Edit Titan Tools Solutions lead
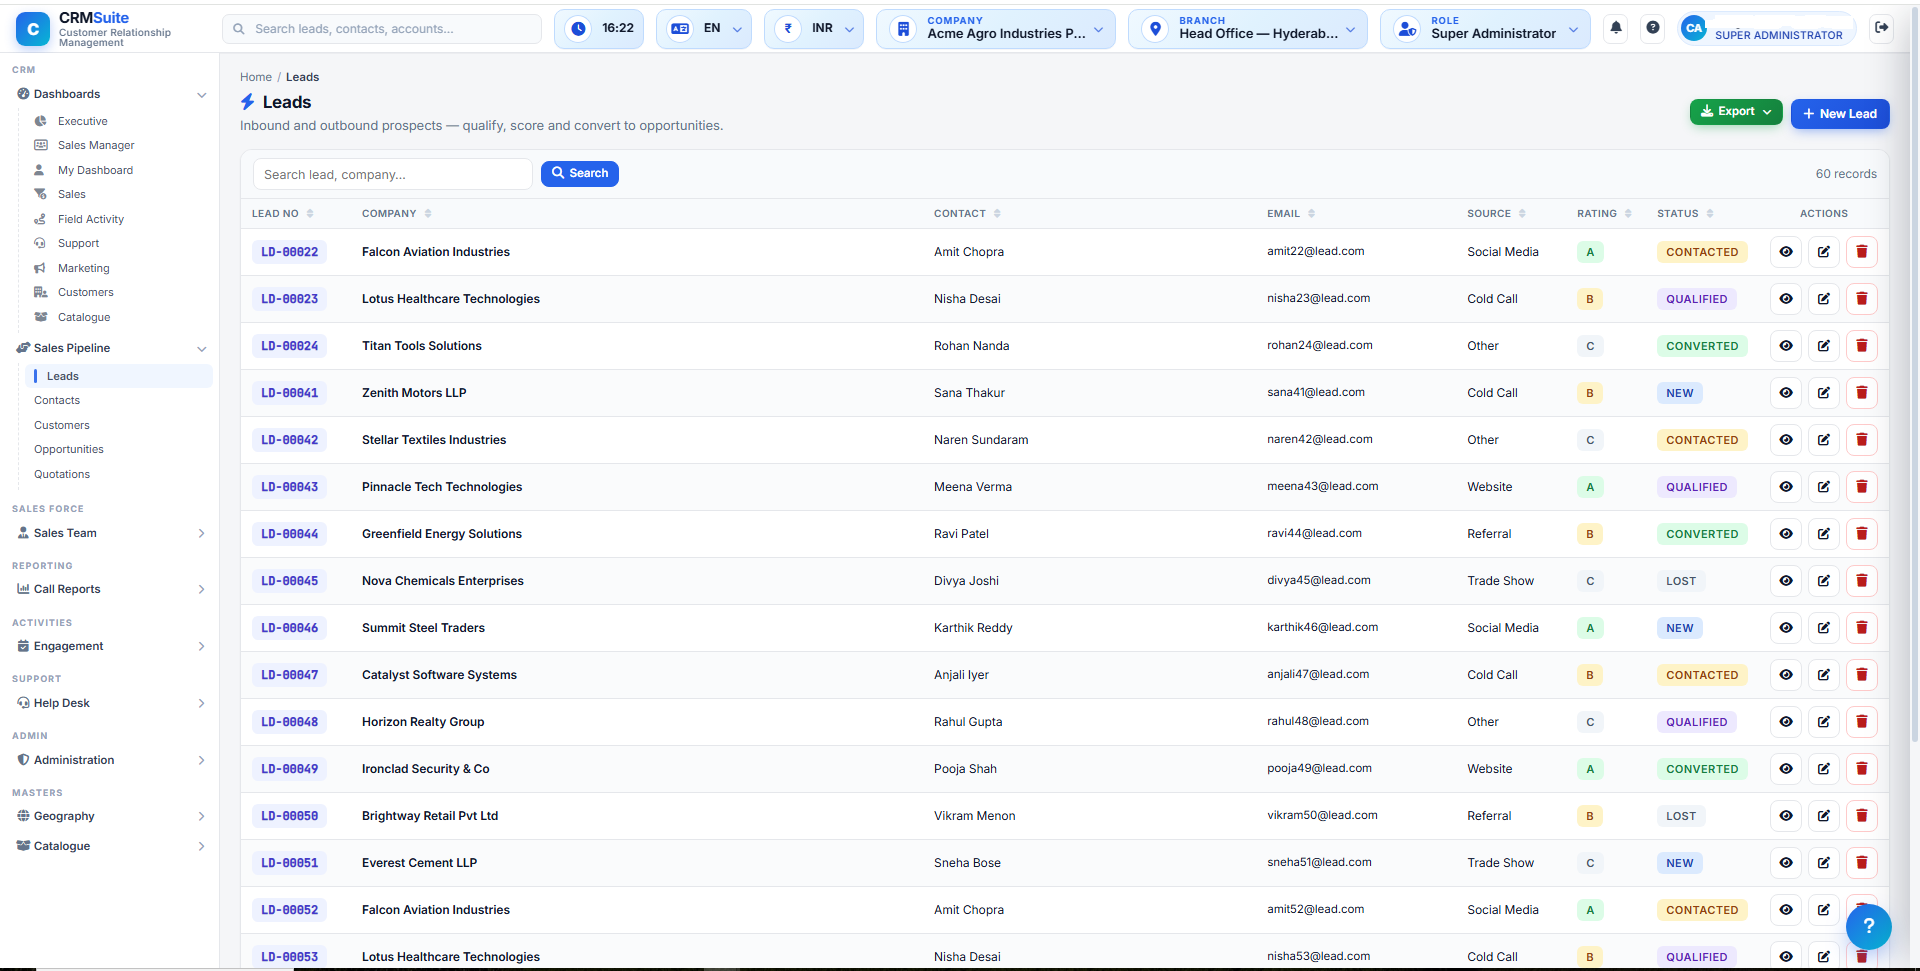This screenshot has width=1920, height=971. (x=1824, y=346)
